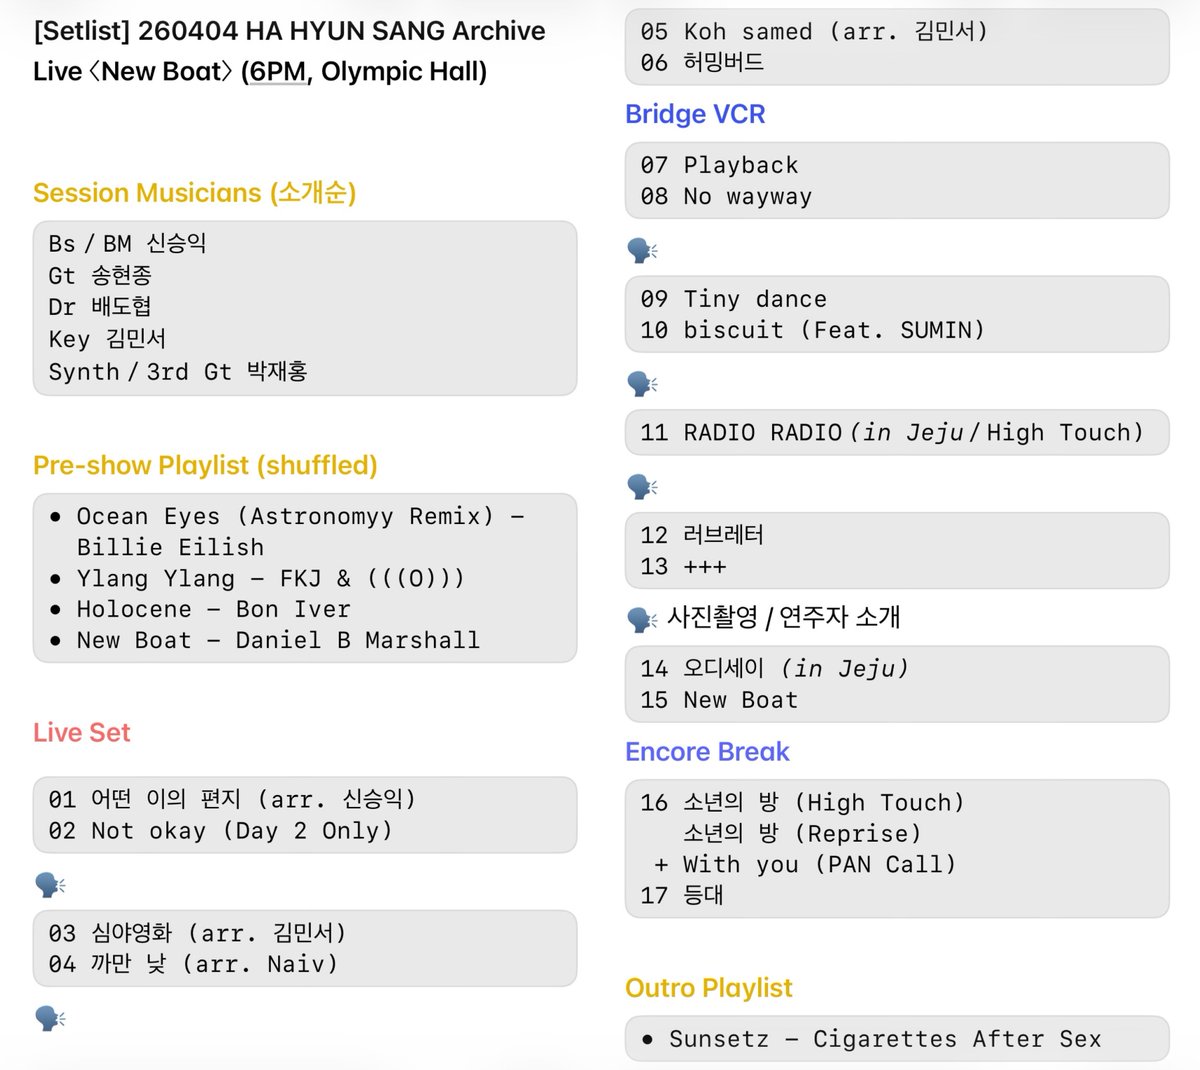The width and height of the screenshot is (1200, 1070).
Task: Click track 07 Playback
Action: [719, 165]
